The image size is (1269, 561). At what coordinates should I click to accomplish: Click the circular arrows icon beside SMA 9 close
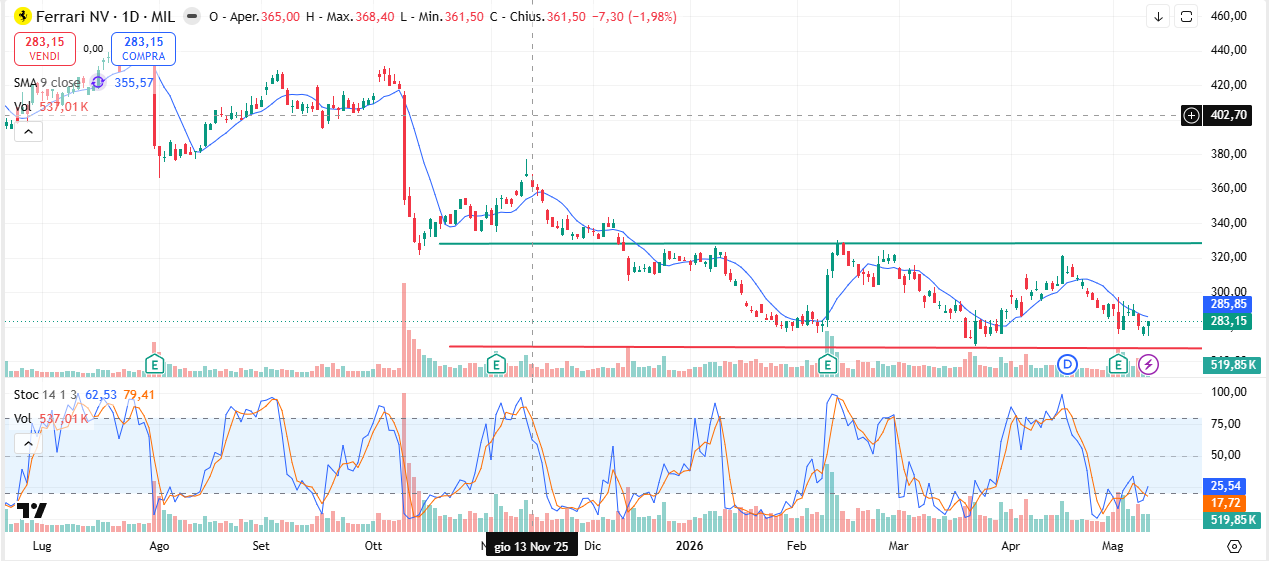pos(98,82)
